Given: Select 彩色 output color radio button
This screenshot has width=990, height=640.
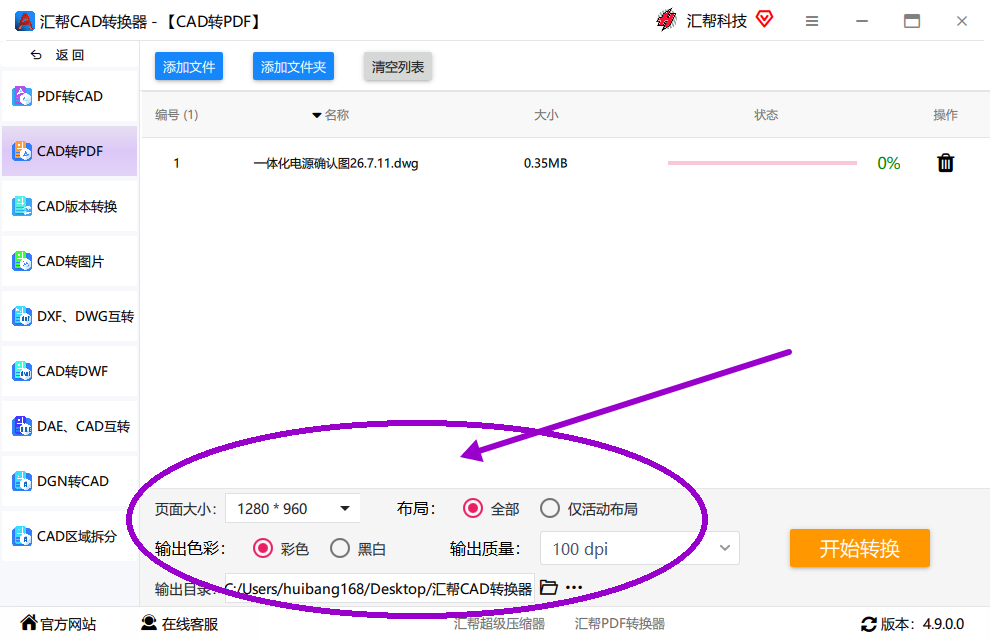Looking at the screenshot, I should [263, 548].
